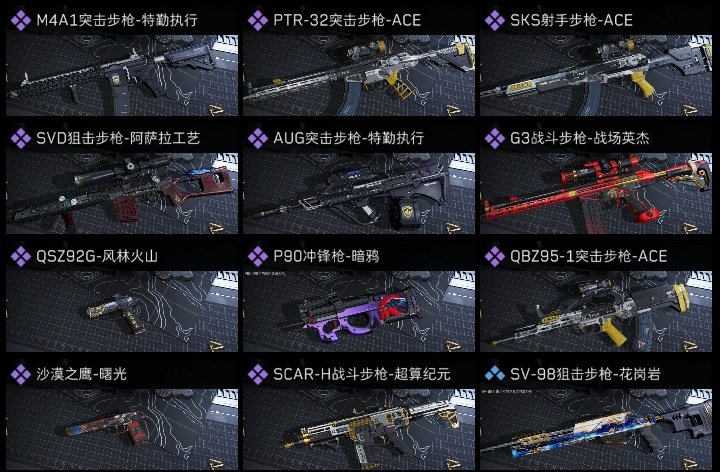Click the purple rarity icon beside SVD狙击步枪
Screen dimensions: 720x472
[21, 138]
